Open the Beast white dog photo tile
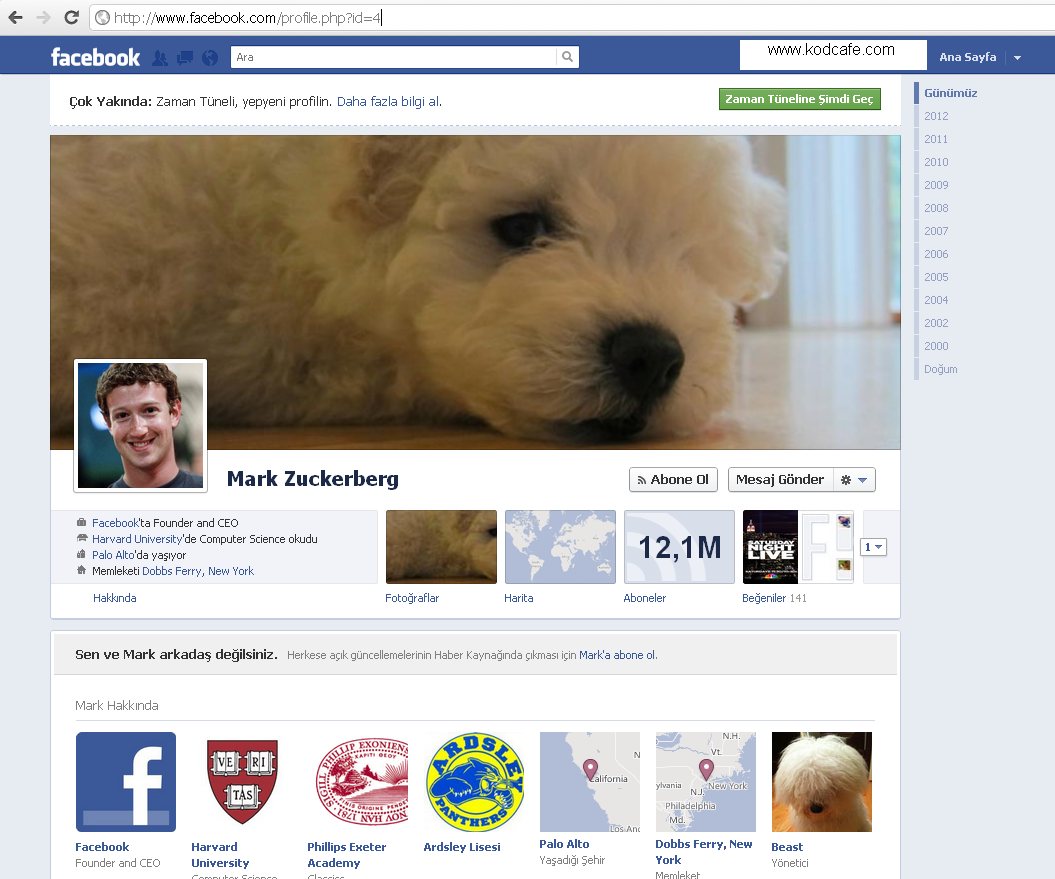Image resolution: width=1055 pixels, height=879 pixels. click(x=822, y=782)
